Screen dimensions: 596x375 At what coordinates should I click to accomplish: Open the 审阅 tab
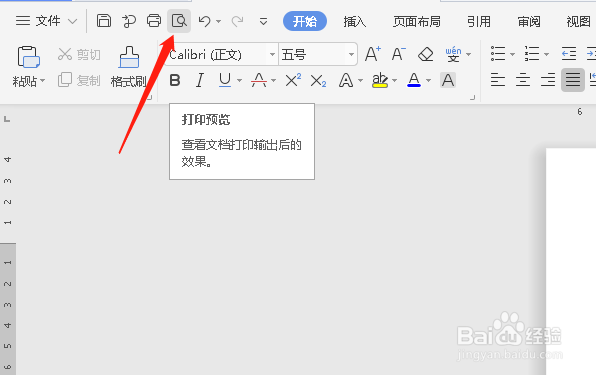click(529, 21)
